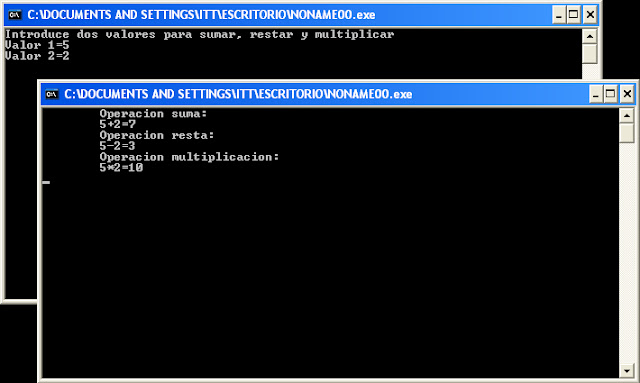640x383 pixels.
Task: Open the system menu icon of the back console window
Action: pos(15,15)
